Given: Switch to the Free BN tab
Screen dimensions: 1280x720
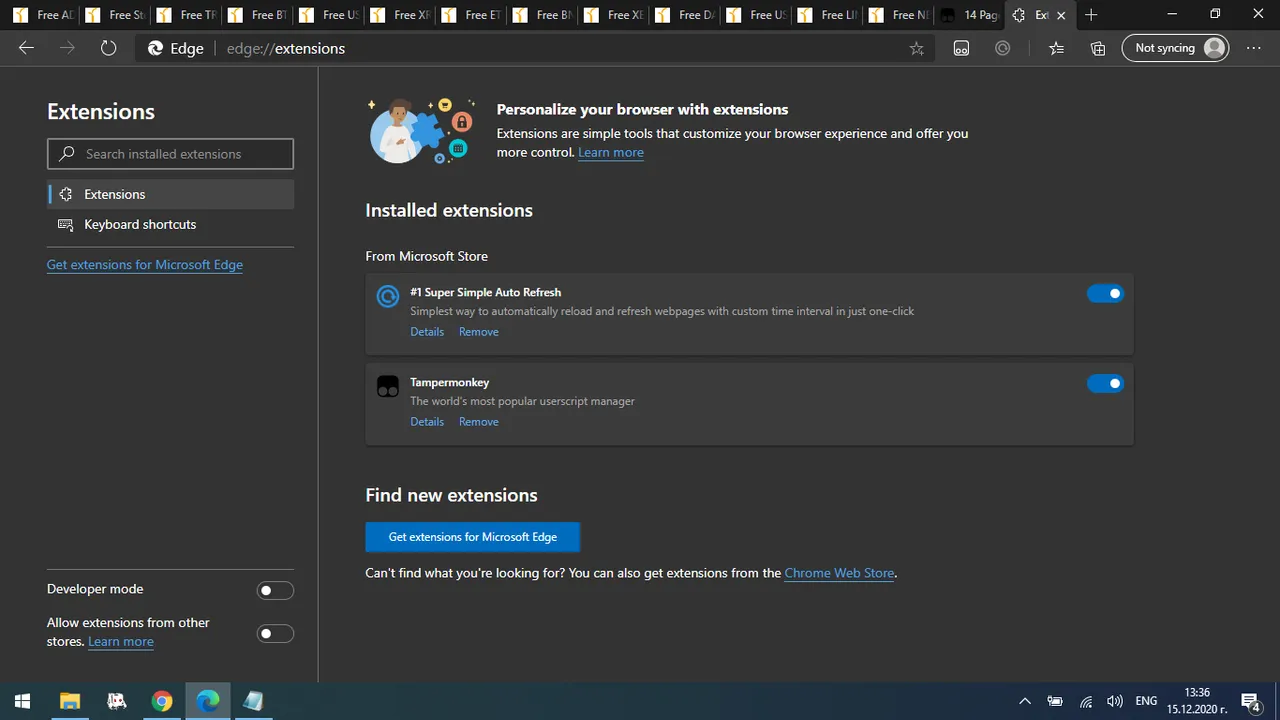Looking at the screenshot, I should point(543,15).
